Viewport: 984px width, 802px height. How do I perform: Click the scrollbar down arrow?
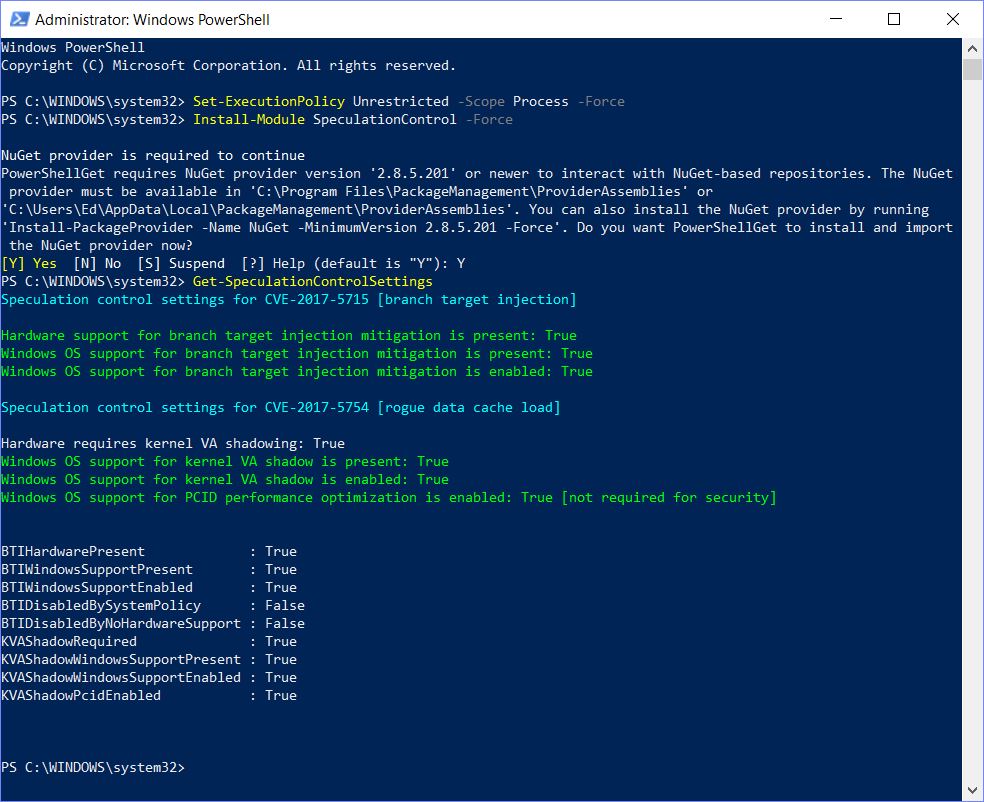[x=972, y=793]
